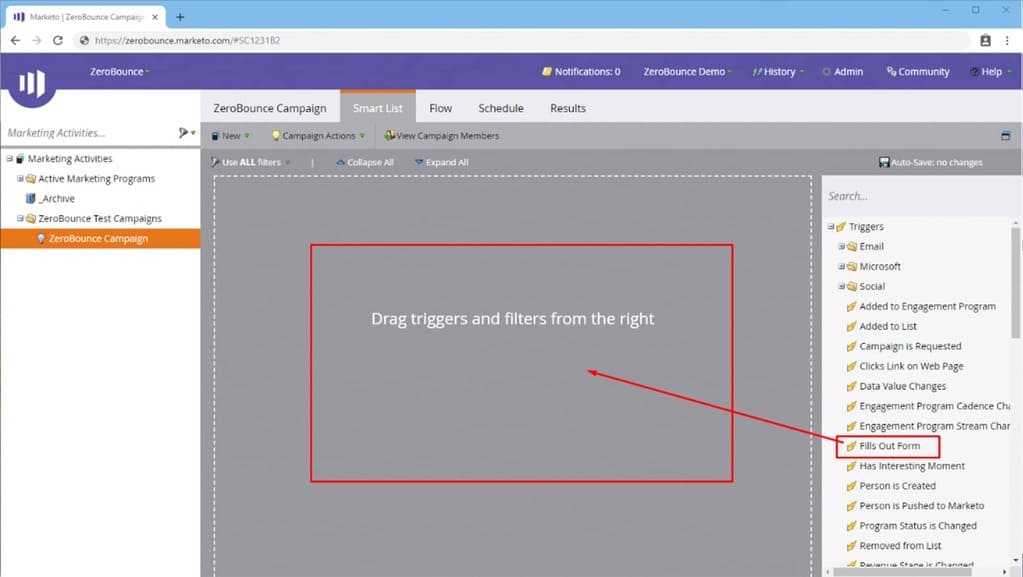Click the Campaign Actions lightbulb icon
The height and width of the screenshot is (577, 1023).
point(275,136)
